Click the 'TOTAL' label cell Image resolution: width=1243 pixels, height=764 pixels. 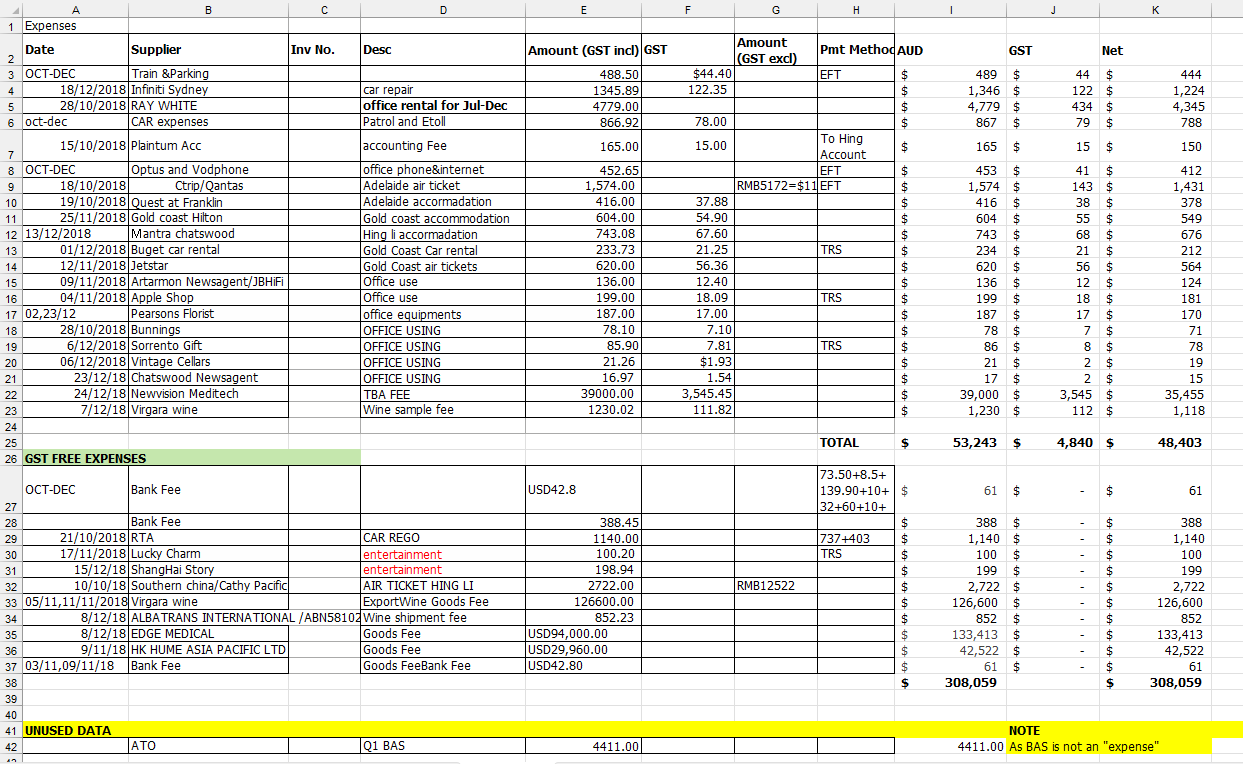855,442
